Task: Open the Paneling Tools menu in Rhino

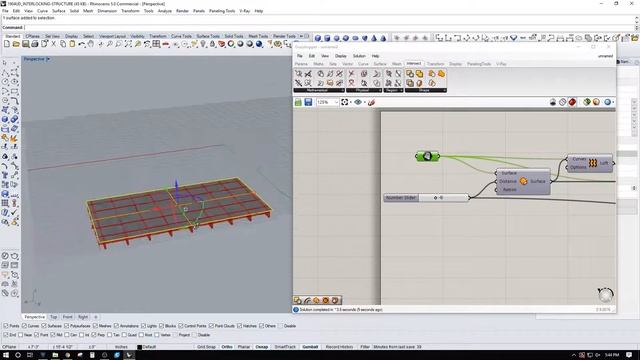Action: pos(222,11)
